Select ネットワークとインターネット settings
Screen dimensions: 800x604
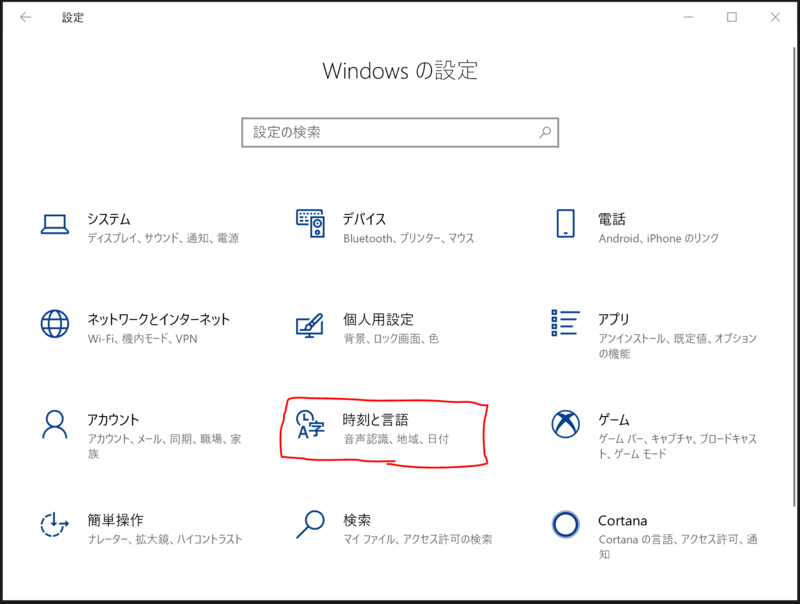click(158, 319)
